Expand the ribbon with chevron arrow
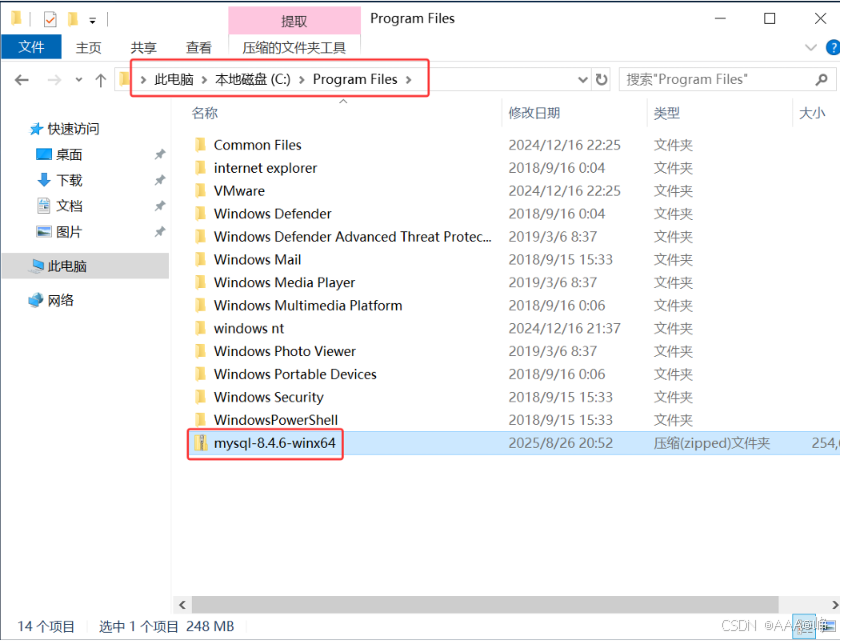The width and height of the screenshot is (841, 641). click(x=811, y=47)
